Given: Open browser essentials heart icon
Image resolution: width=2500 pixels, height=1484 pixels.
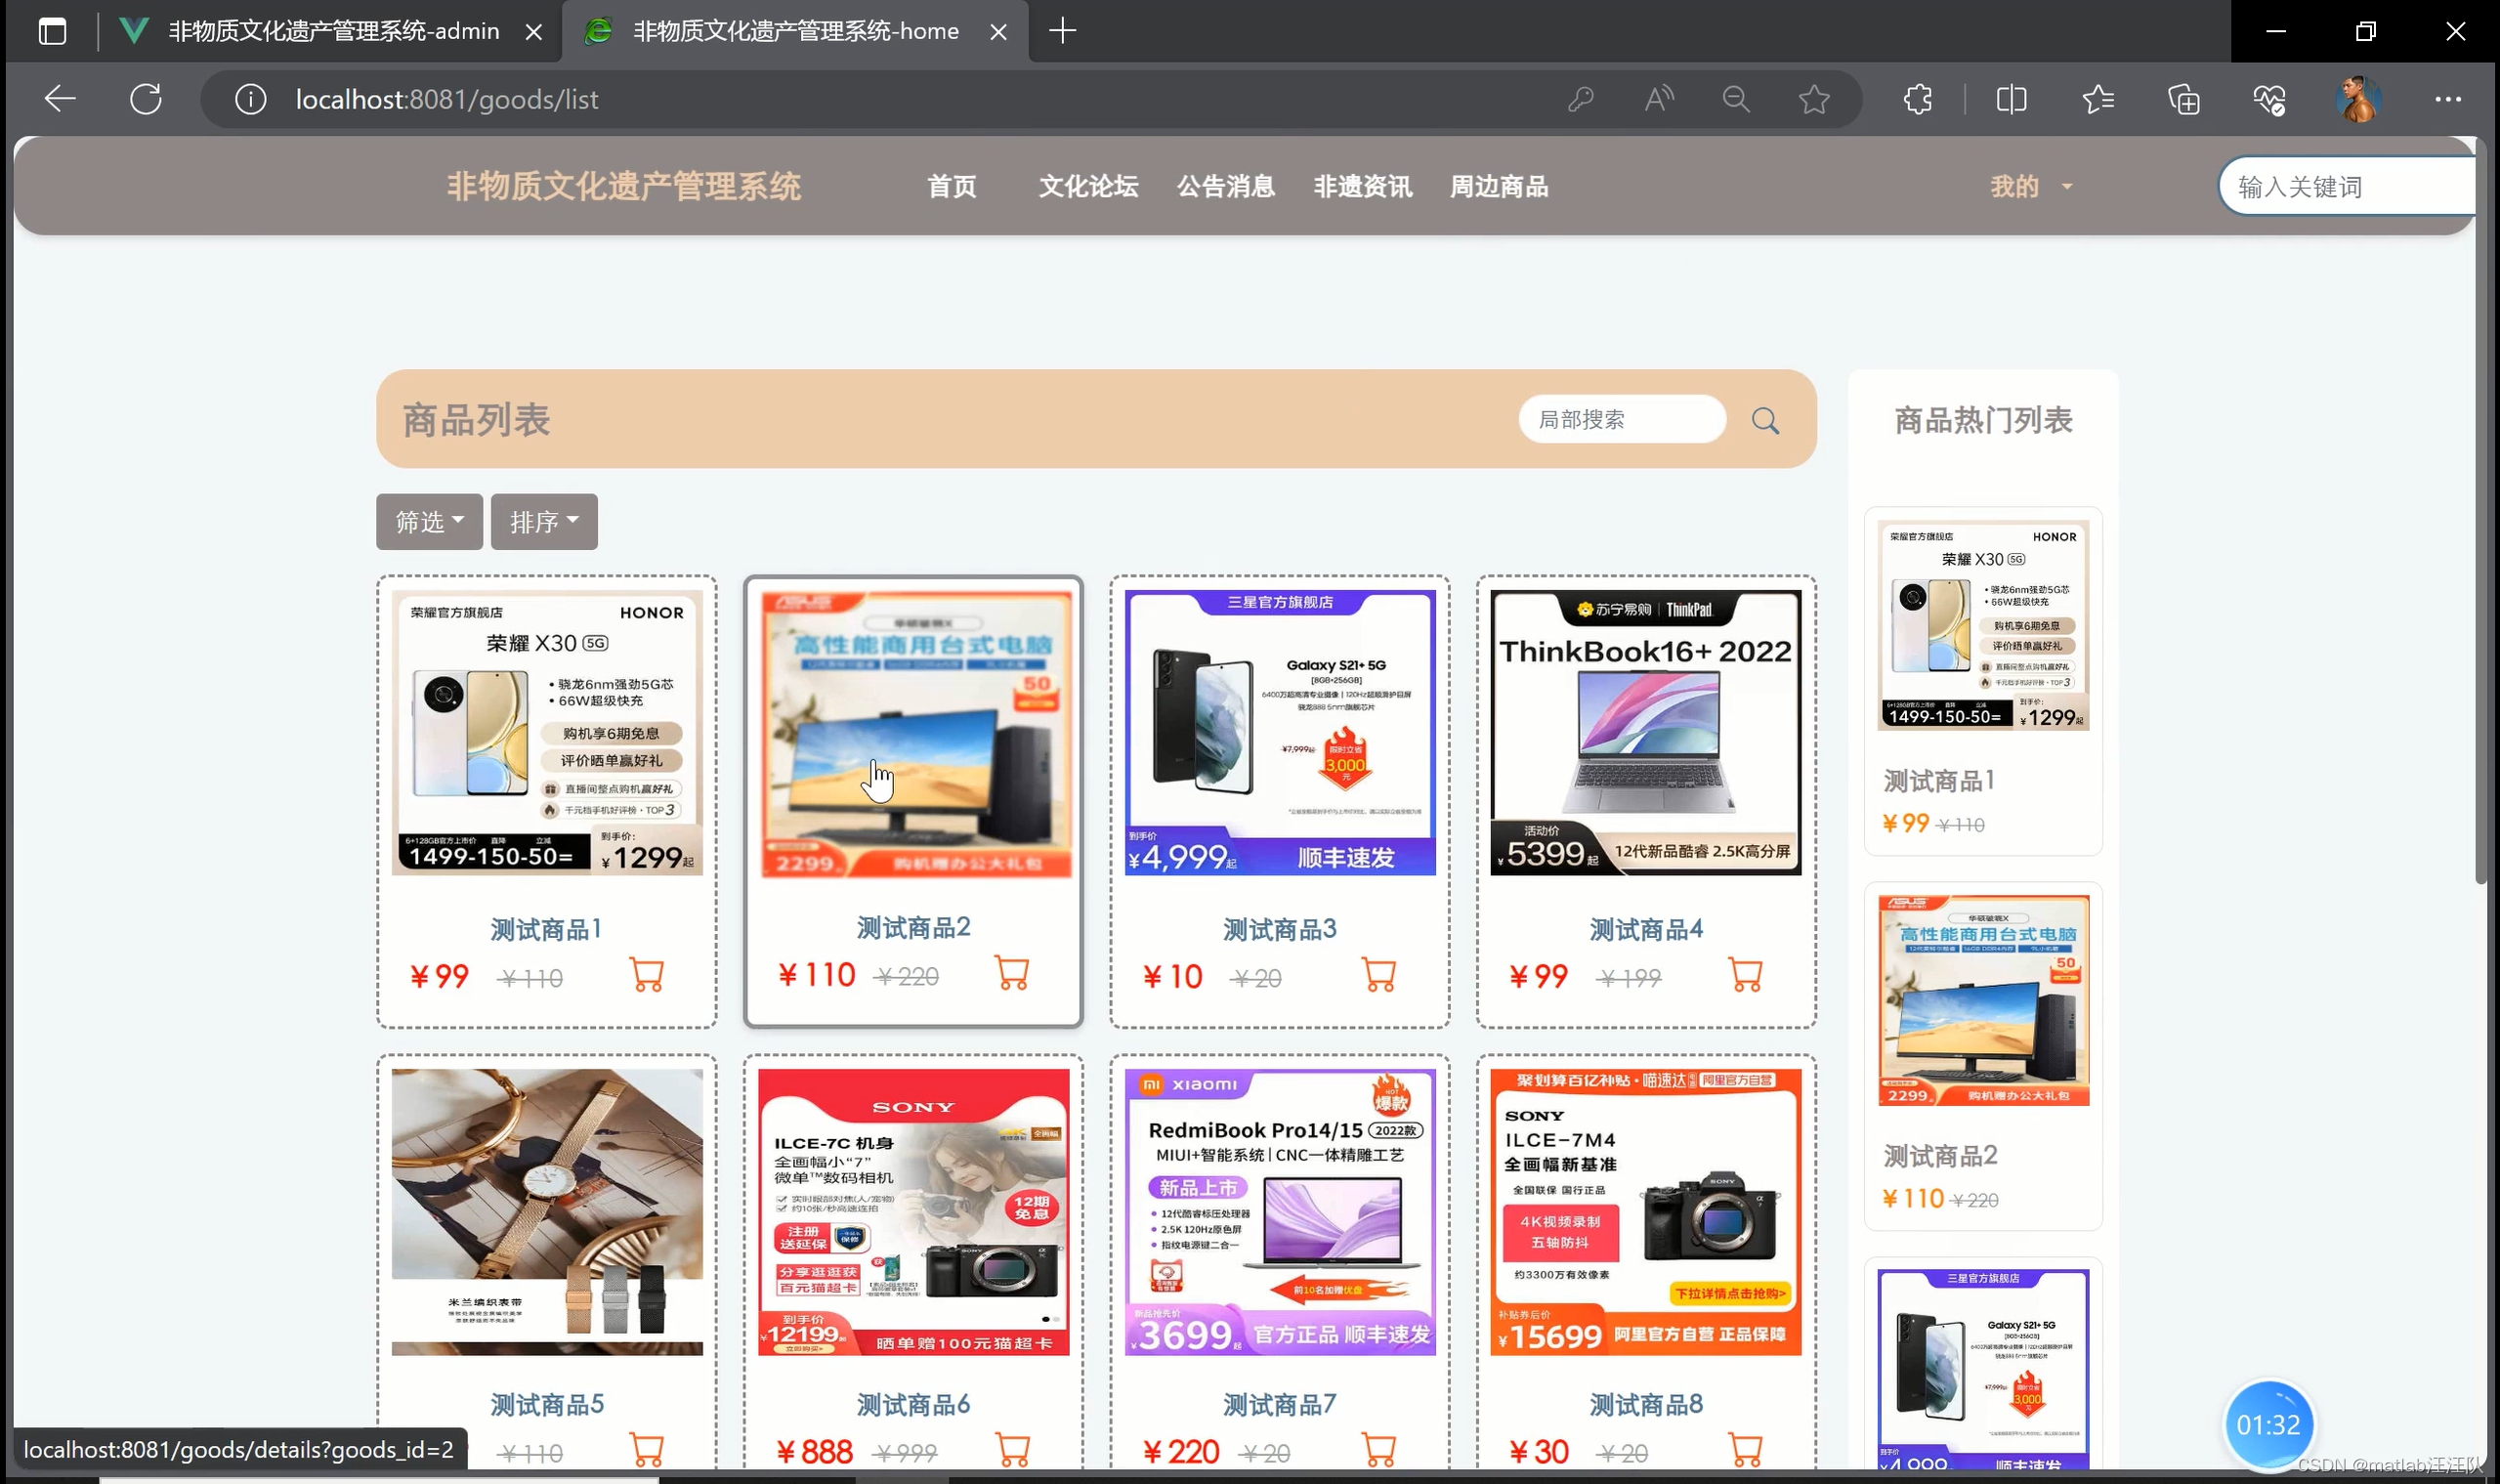Looking at the screenshot, I should pos(2270,99).
